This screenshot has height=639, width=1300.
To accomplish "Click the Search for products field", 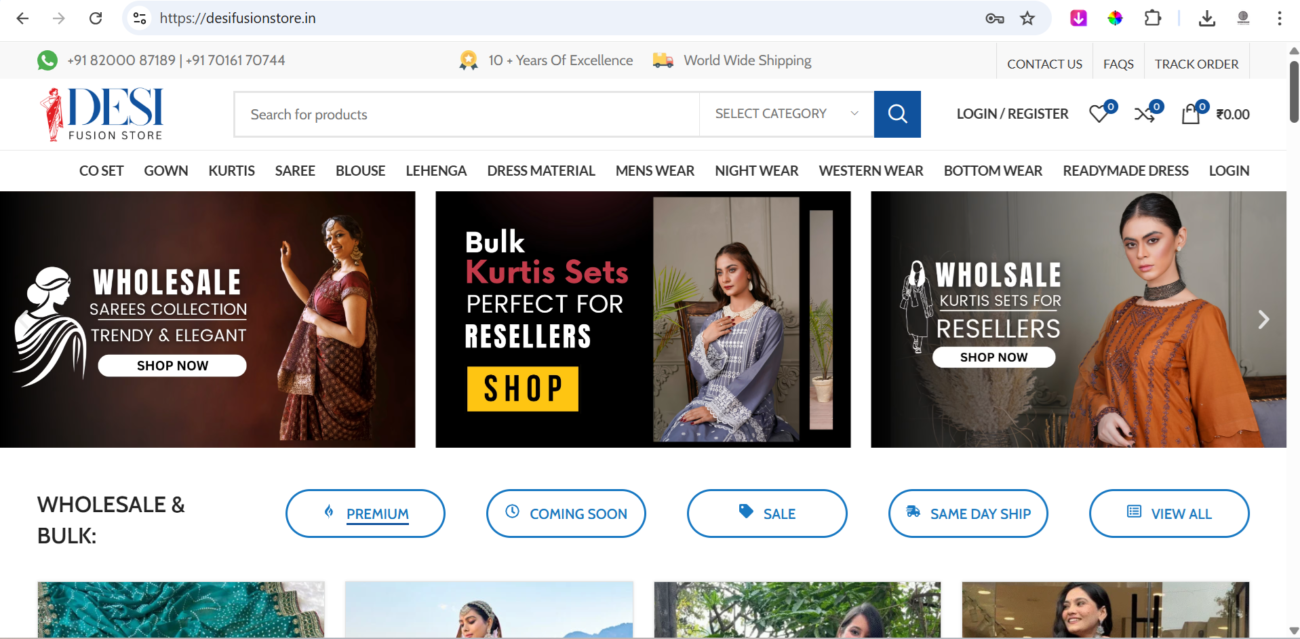I will click(x=466, y=114).
